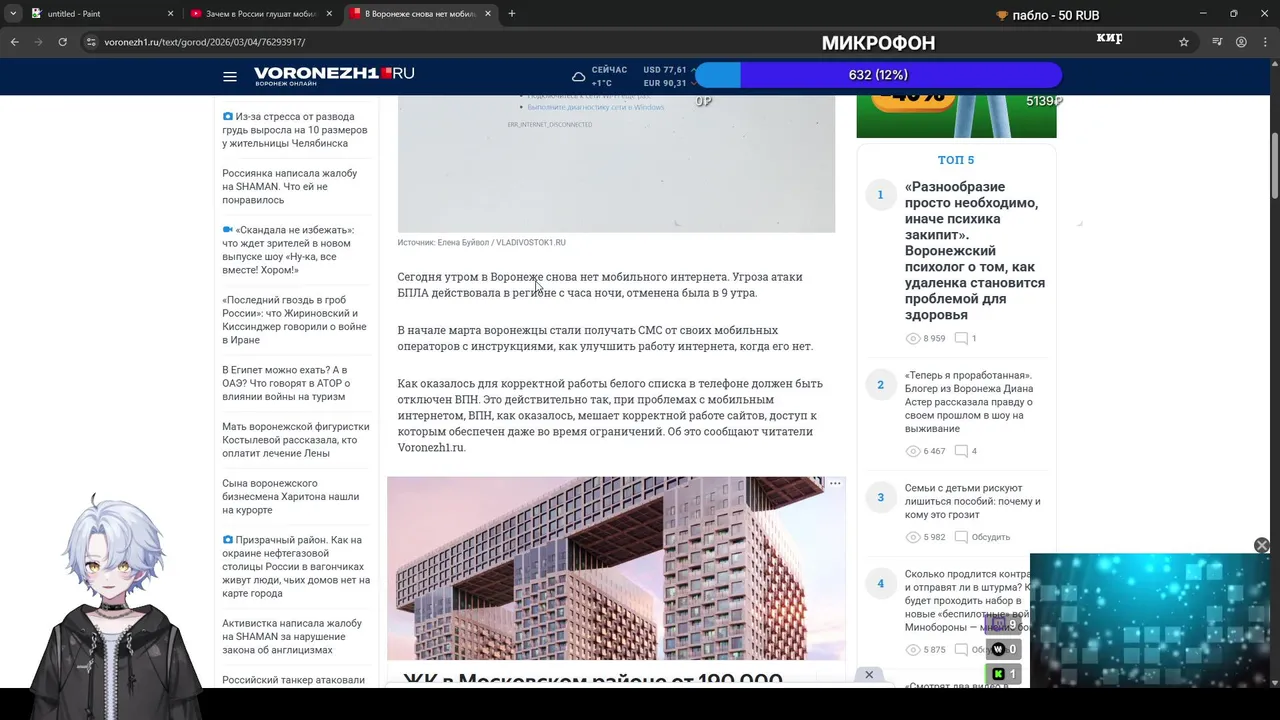
Task: Click the cloud weather icon
Action: [578, 77]
